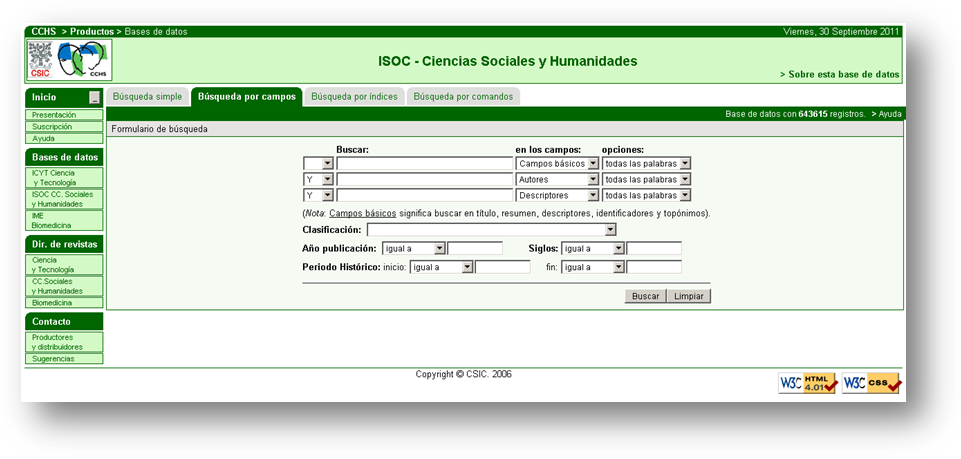Click search text field in Descriptores row
Viewport: 961px width, 459px height.
pyautogui.click(x=425, y=195)
